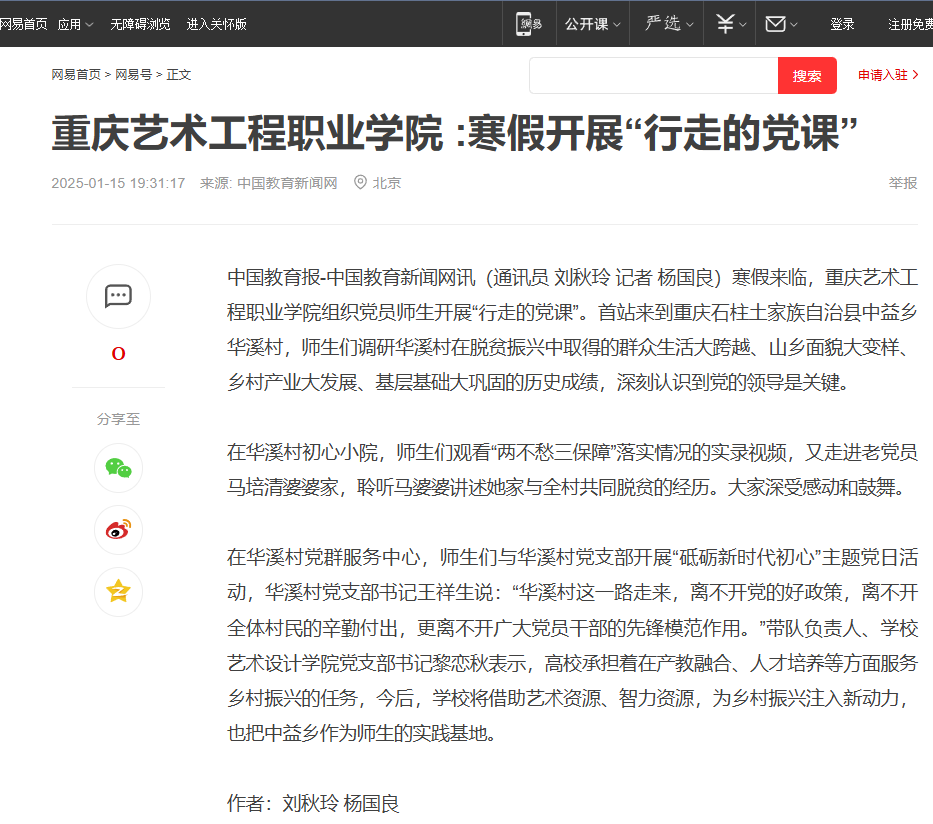Click 无障碍浏览 in the top bar

coord(139,24)
